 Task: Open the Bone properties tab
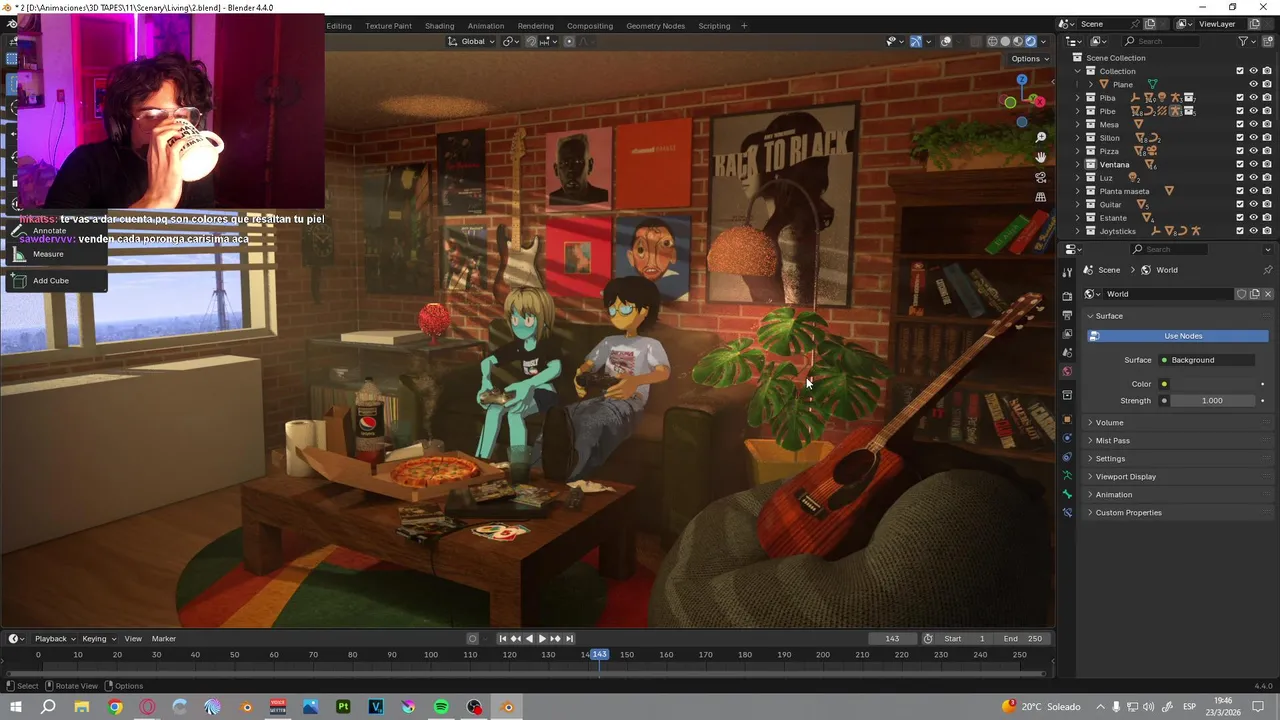click(1067, 494)
